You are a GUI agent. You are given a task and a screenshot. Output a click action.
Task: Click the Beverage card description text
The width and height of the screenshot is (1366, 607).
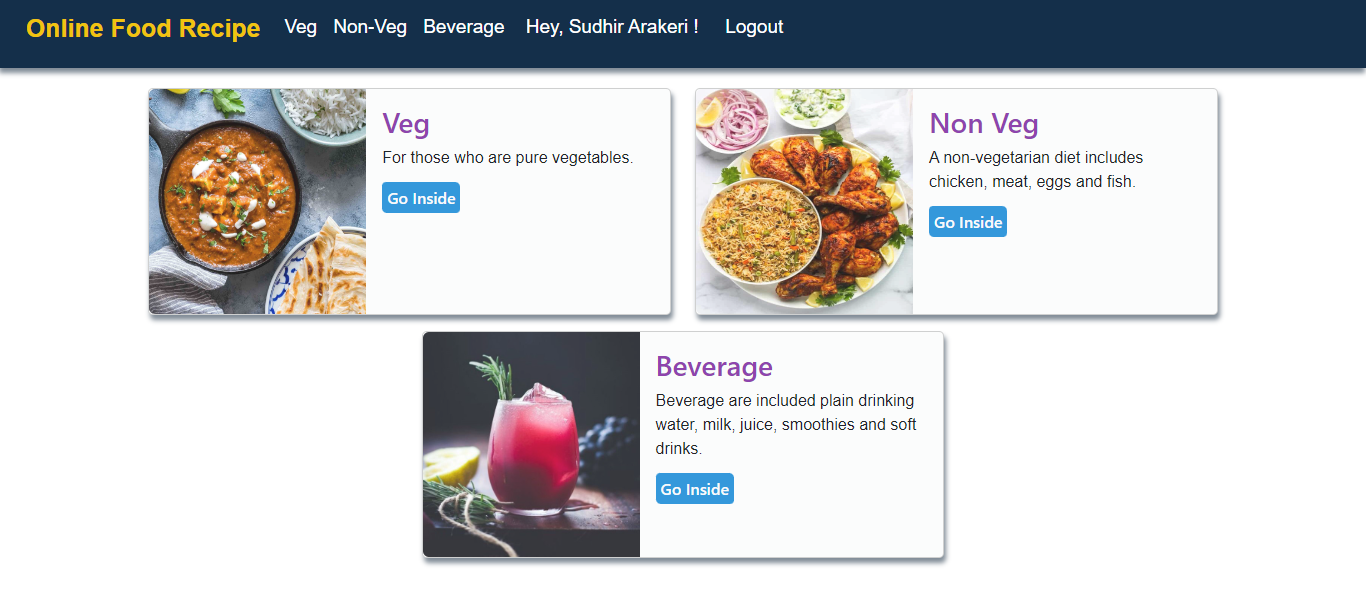[784, 424]
